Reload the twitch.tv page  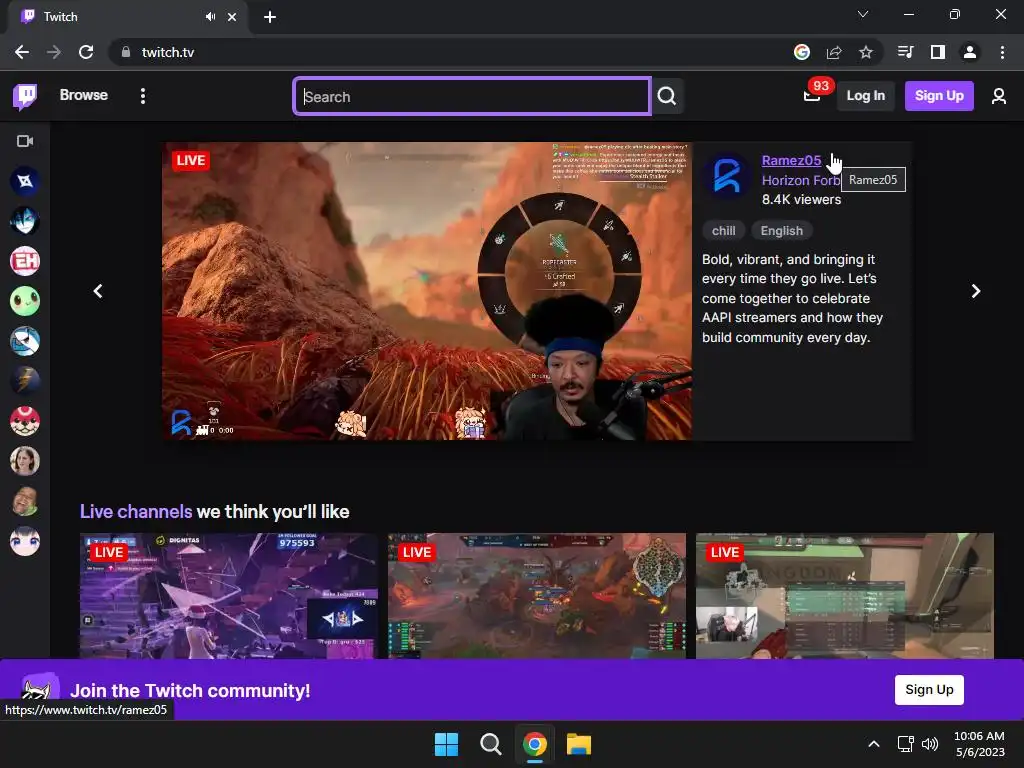click(x=86, y=52)
